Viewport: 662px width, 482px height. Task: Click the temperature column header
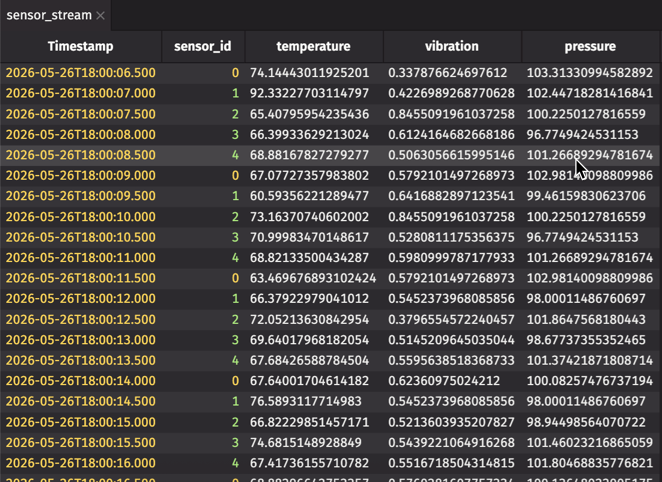coord(313,46)
